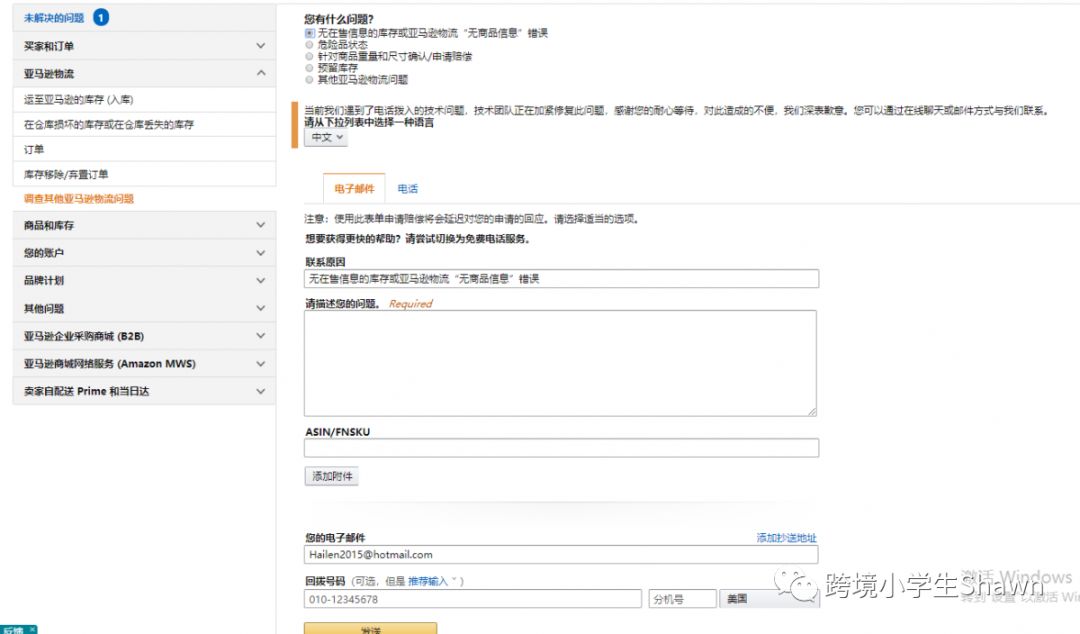Open the 美国 country dropdown
The image size is (1080, 634).
[x=769, y=599]
